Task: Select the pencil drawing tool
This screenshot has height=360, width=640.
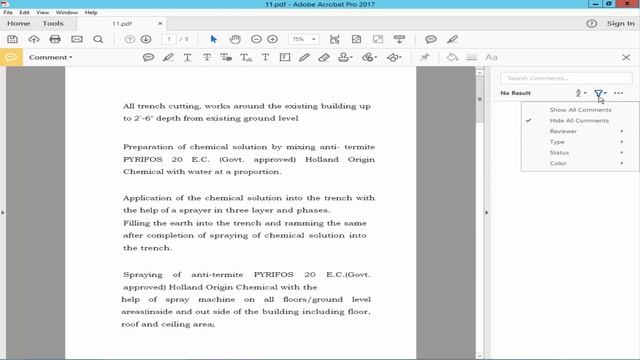Action: (304, 57)
